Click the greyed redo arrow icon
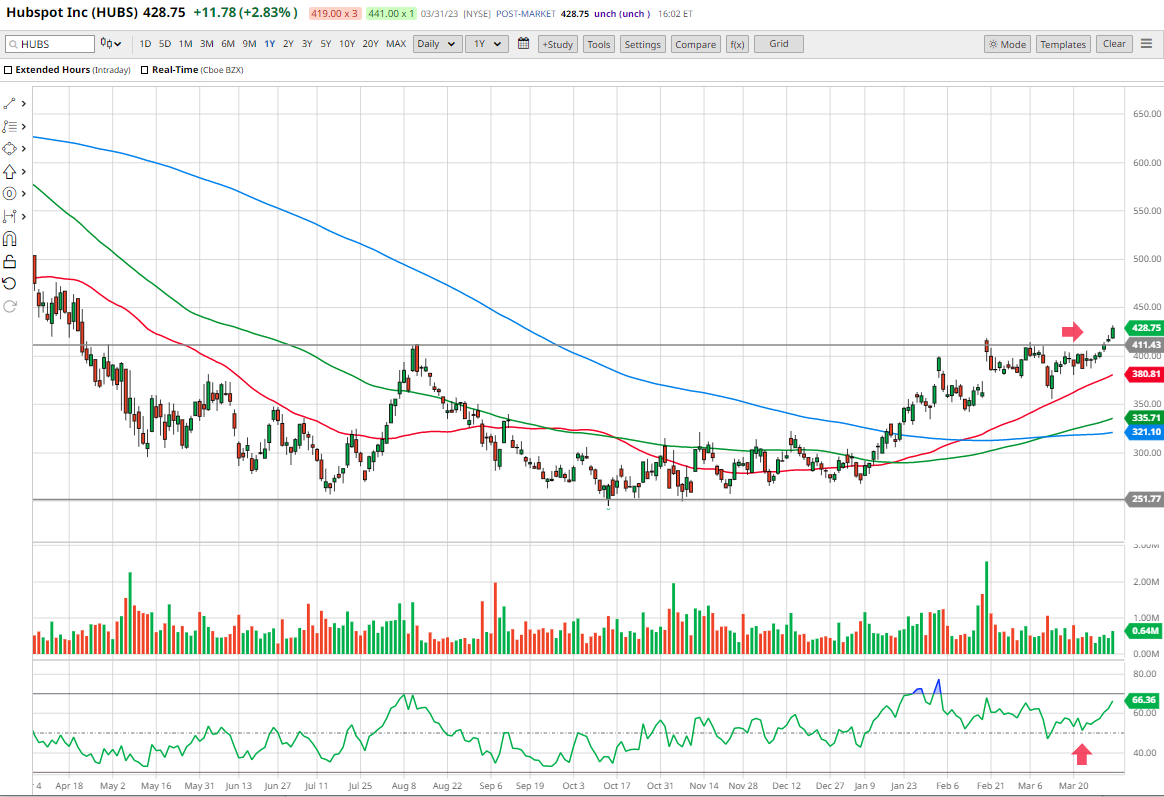1164x797 pixels. 10,306
